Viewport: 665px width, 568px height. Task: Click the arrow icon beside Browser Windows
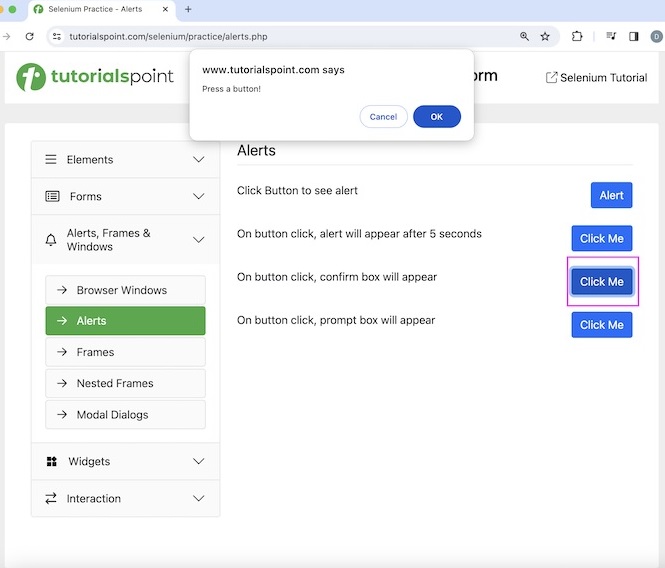click(x=62, y=290)
